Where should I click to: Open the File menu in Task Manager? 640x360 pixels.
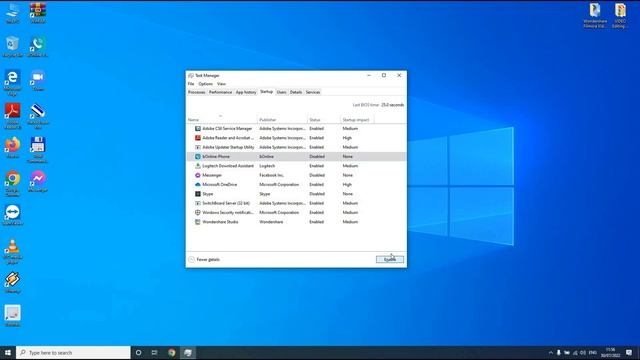(191, 84)
